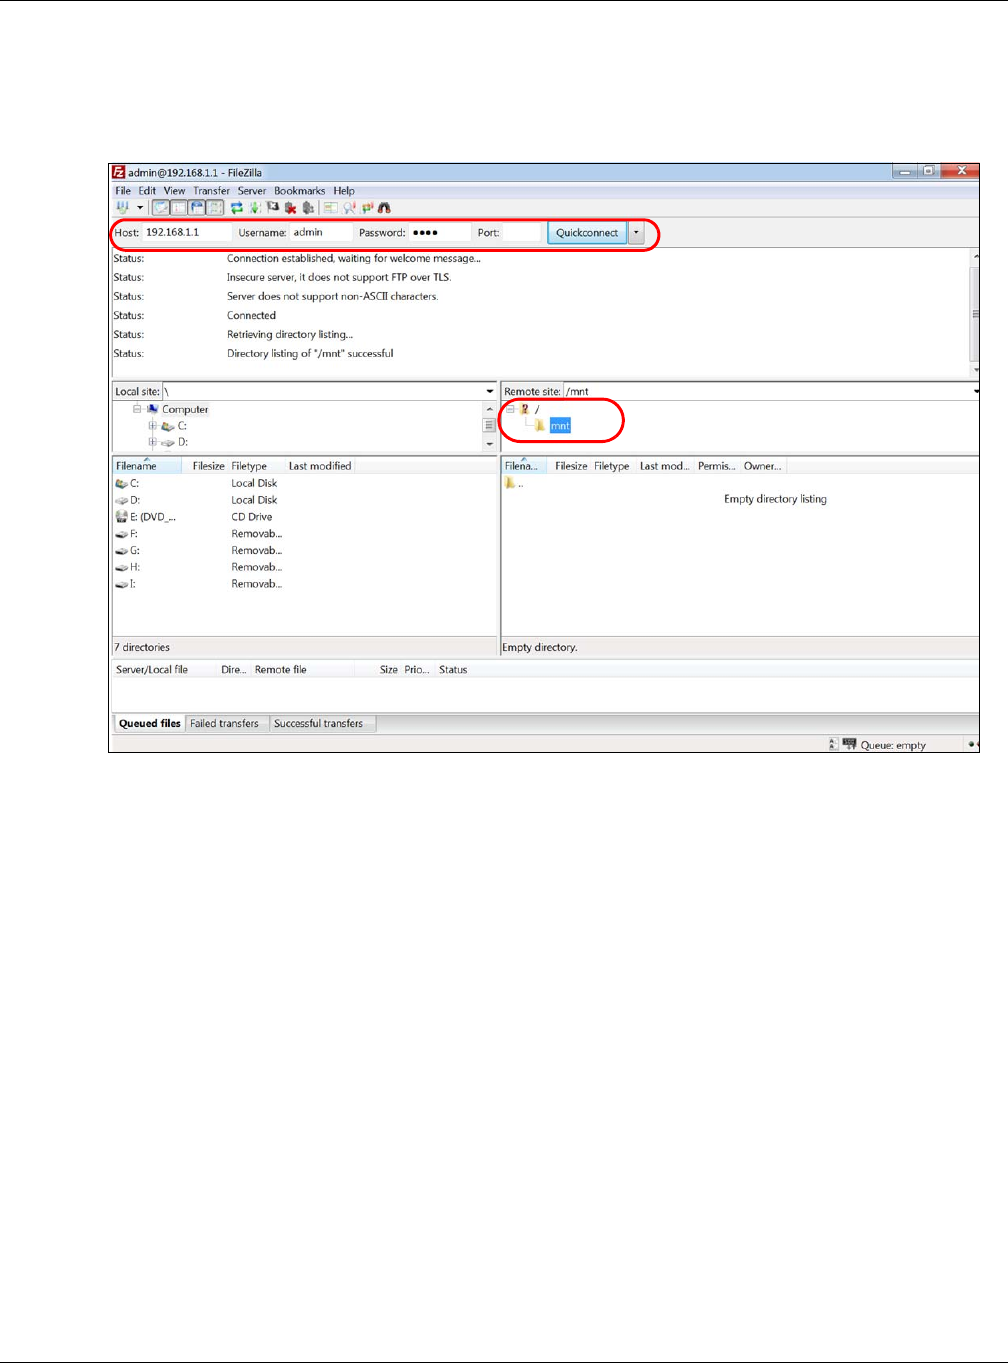1008x1363 pixels.
Task: Open the Site Manager icon
Action: click(x=123, y=208)
